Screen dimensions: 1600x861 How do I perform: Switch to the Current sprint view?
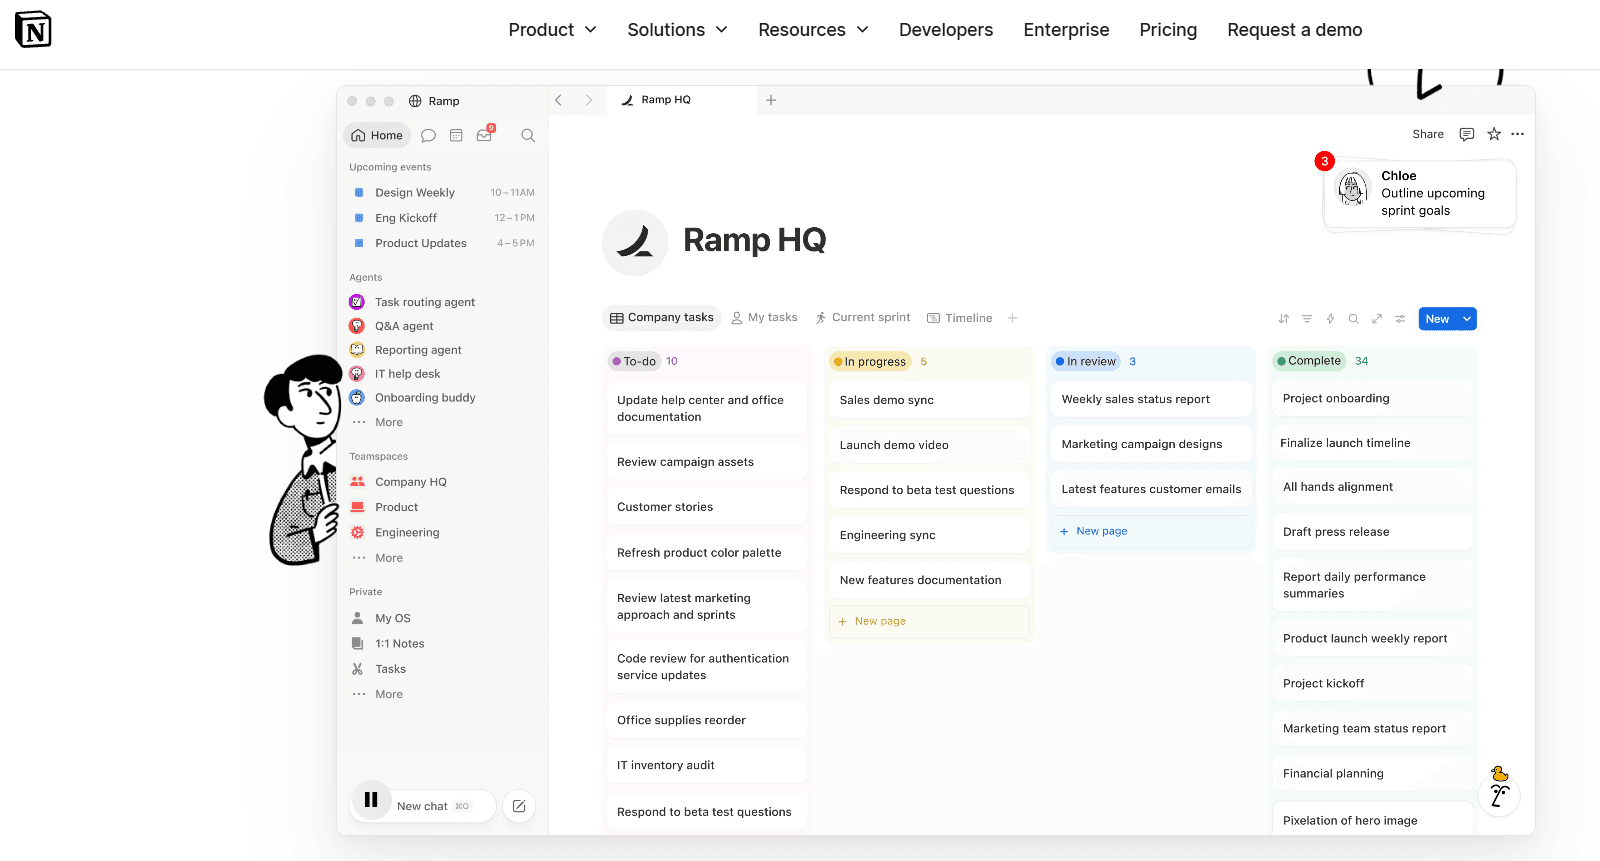point(863,318)
